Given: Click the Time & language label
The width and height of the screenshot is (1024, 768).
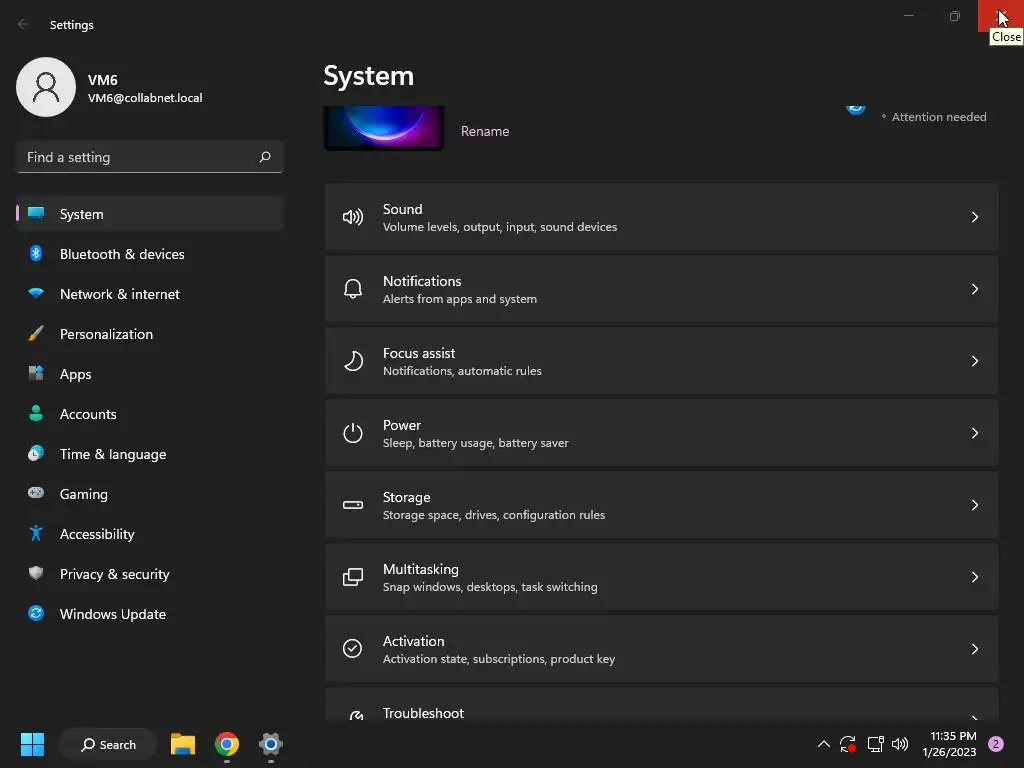Looking at the screenshot, I should click(x=113, y=455).
